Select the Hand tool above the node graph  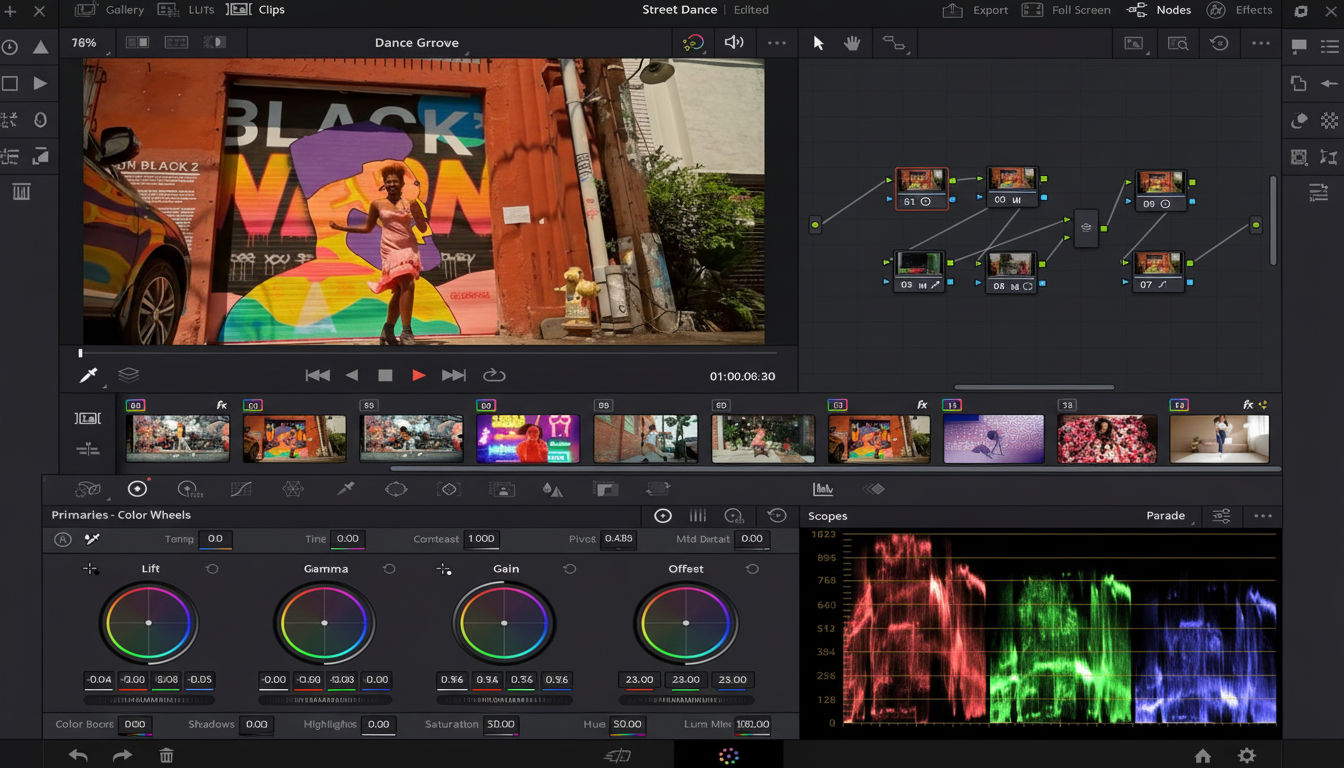[x=852, y=43]
